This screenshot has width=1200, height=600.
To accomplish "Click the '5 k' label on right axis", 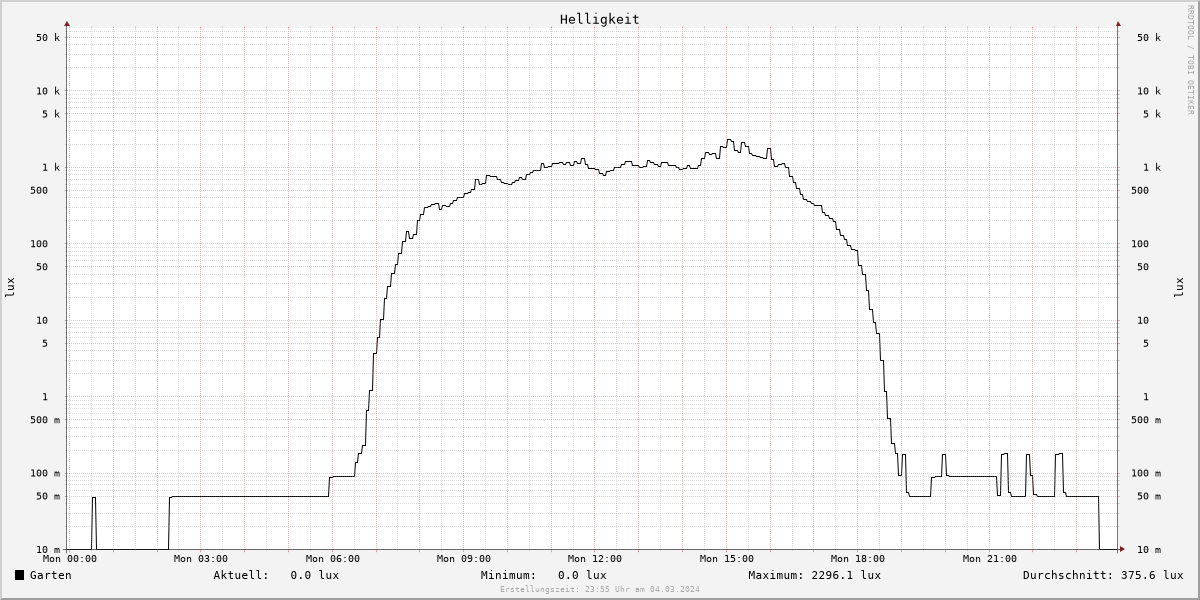I will tap(1152, 114).
